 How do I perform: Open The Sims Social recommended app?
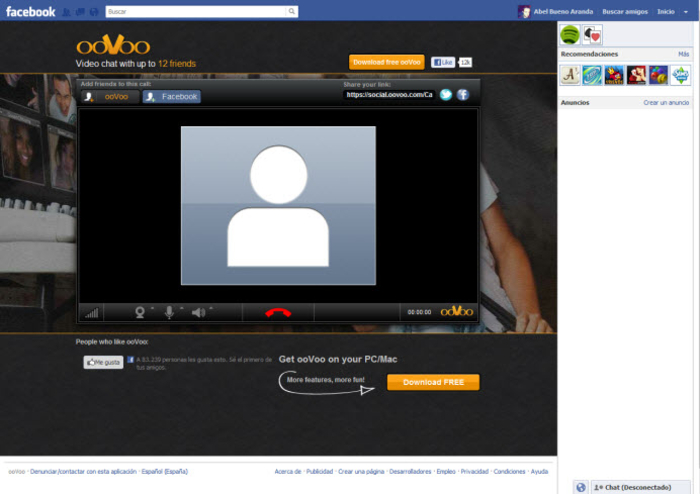681,75
